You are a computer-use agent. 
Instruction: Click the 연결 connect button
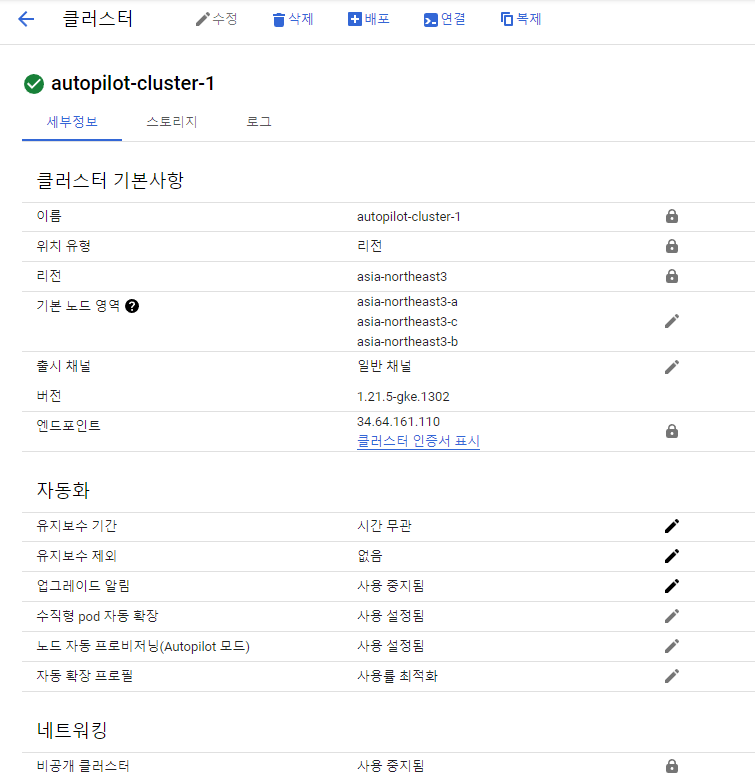pyautogui.click(x=444, y=19)
